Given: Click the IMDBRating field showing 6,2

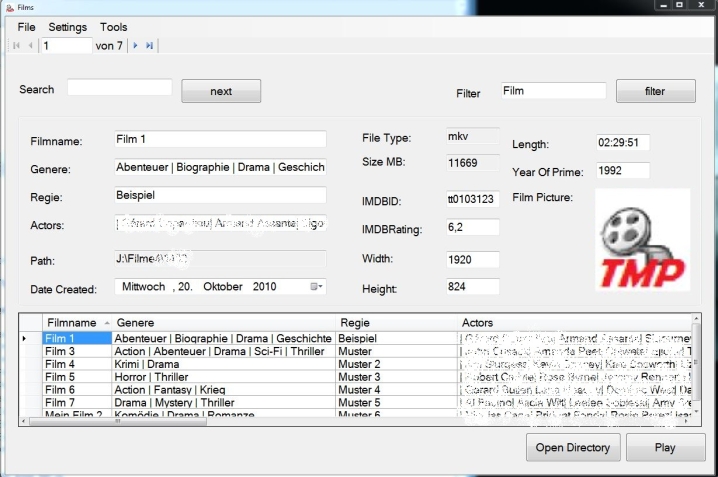Looking at the screenshot, I should 472,228.
